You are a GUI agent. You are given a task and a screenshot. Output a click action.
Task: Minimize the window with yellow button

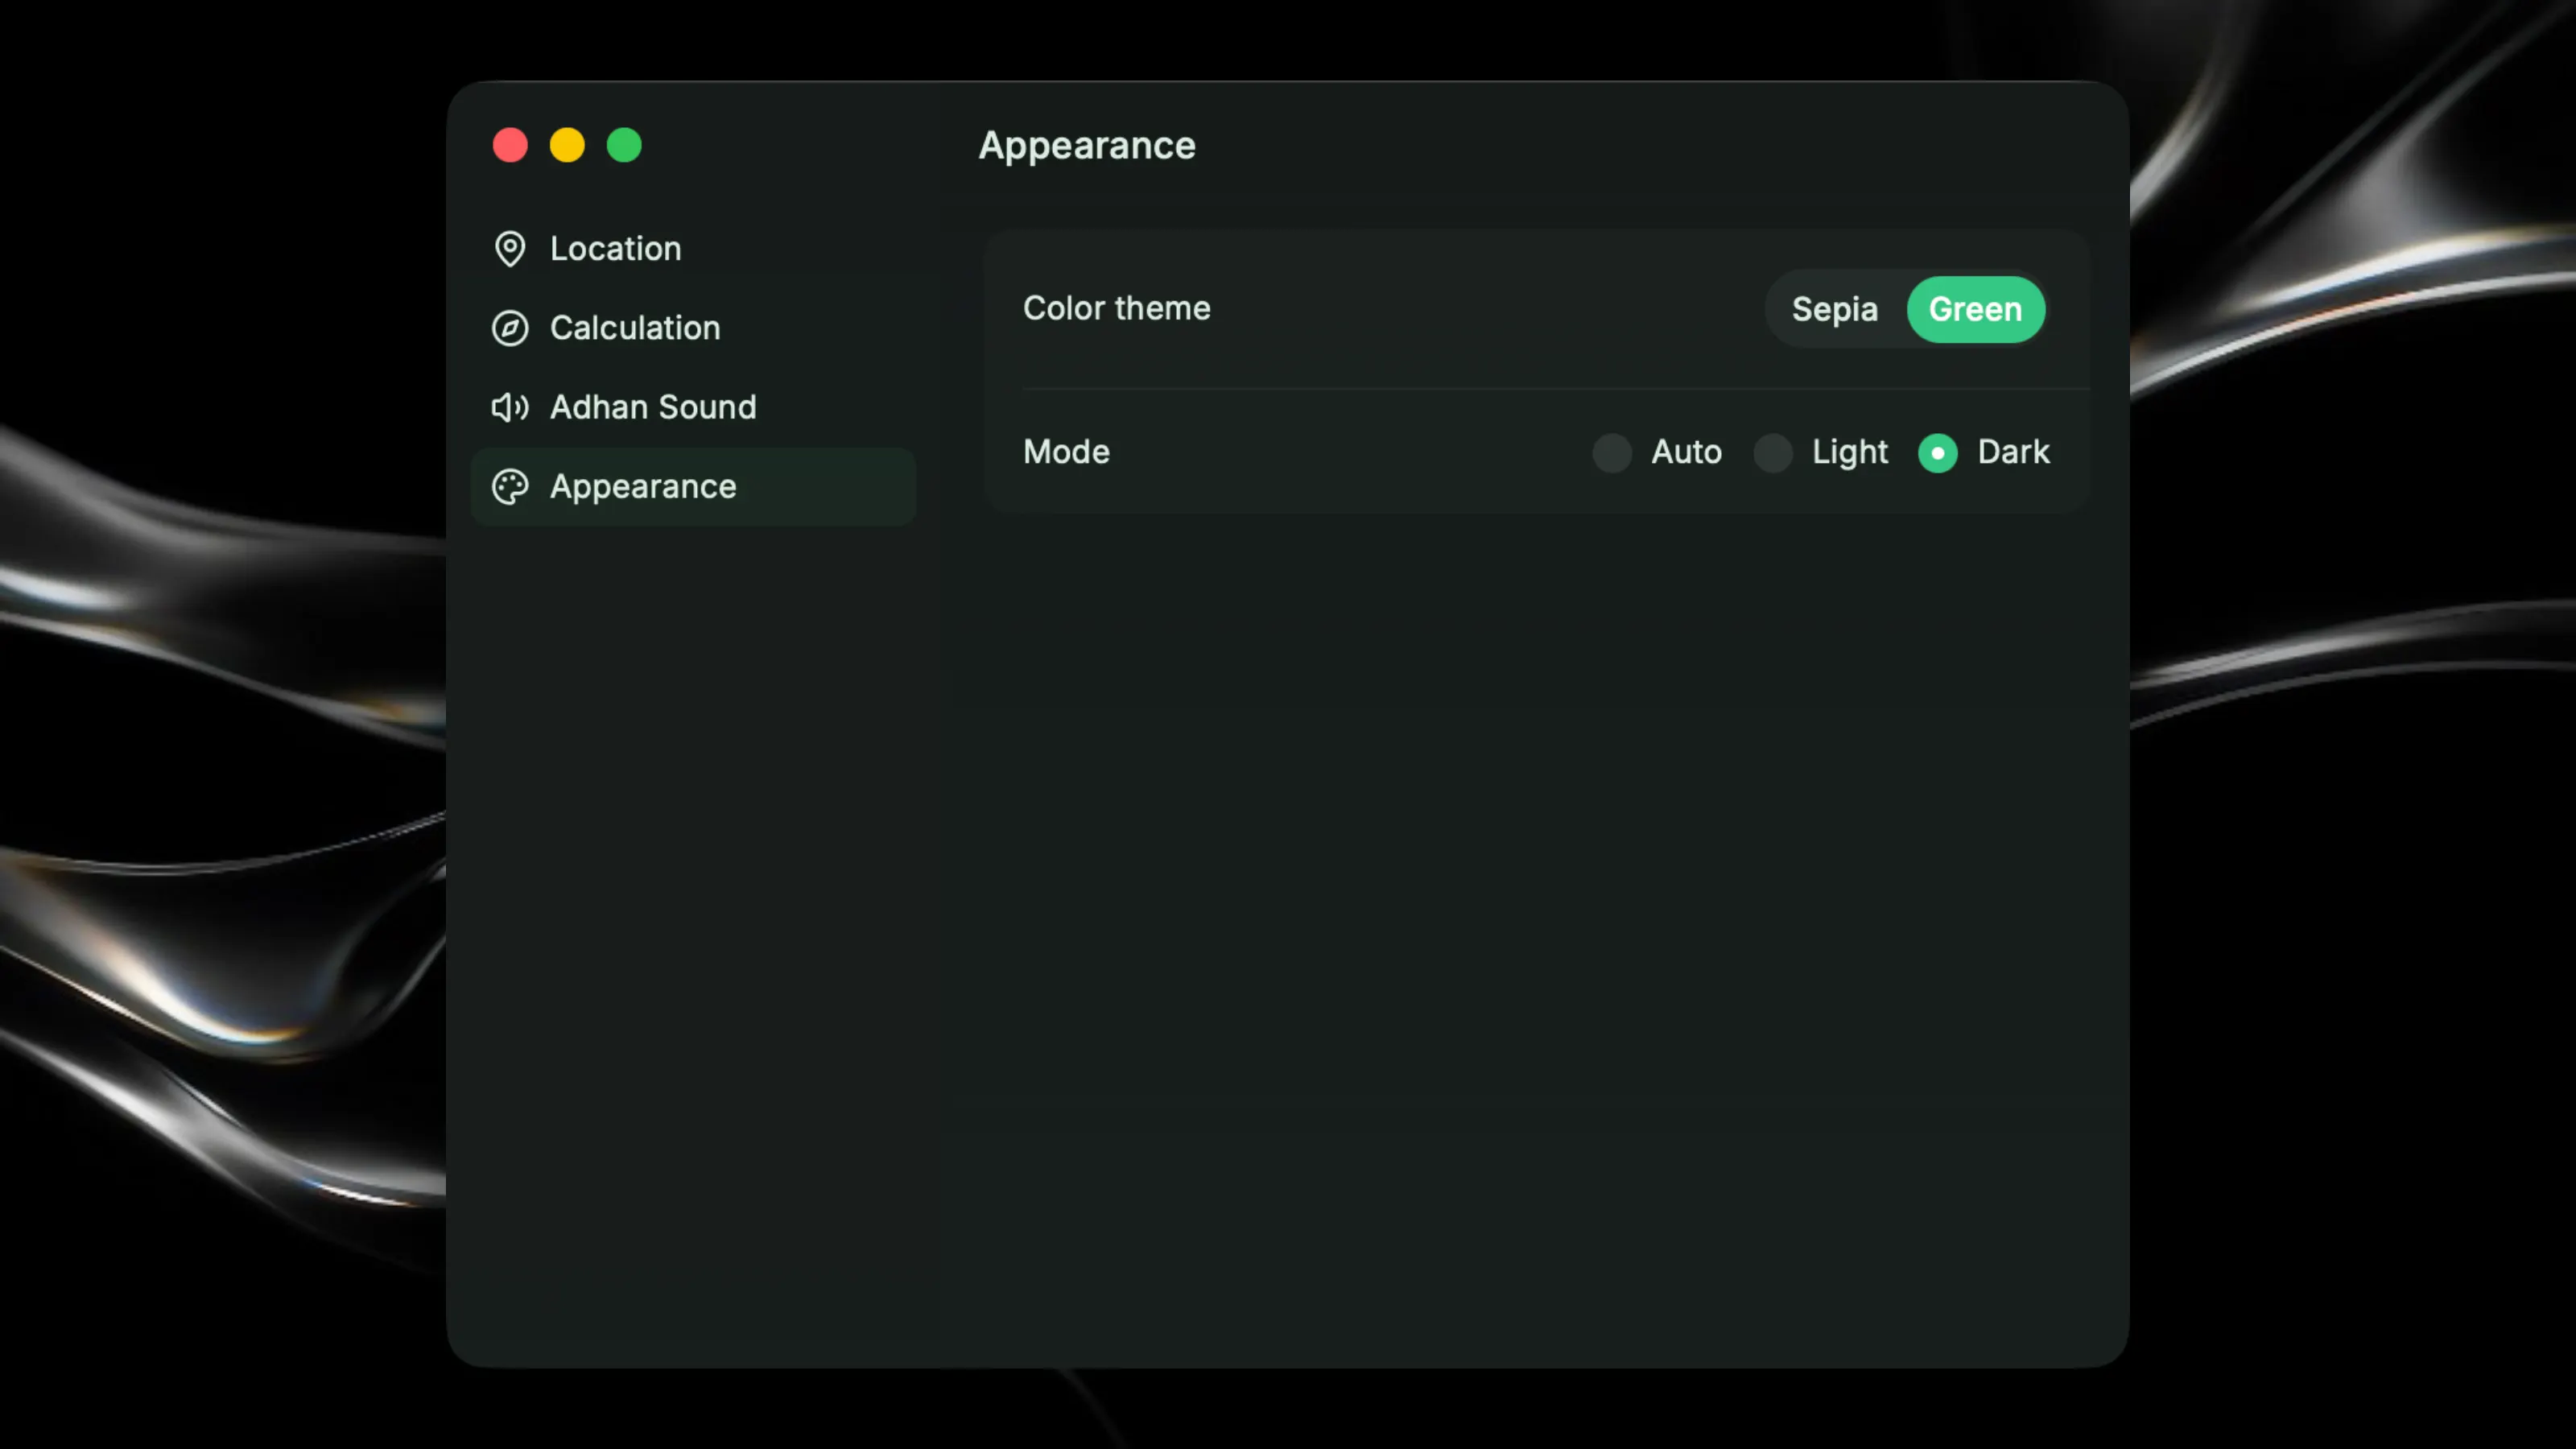click(567, 145)
